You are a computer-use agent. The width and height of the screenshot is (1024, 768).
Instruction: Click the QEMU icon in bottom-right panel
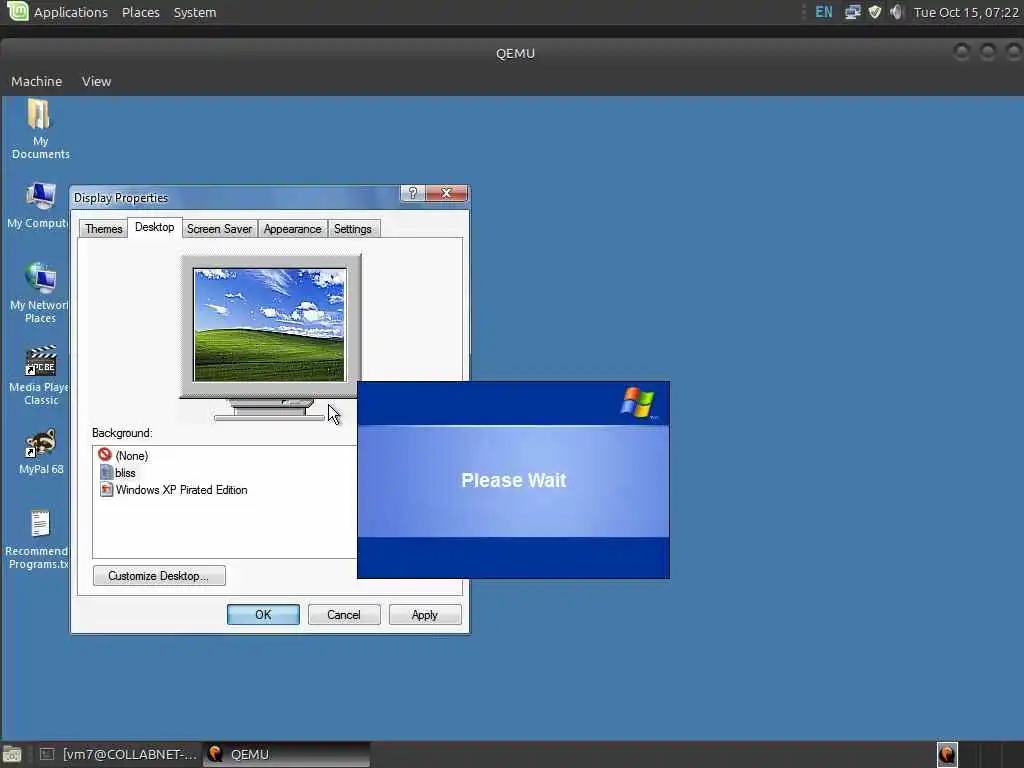947,754
